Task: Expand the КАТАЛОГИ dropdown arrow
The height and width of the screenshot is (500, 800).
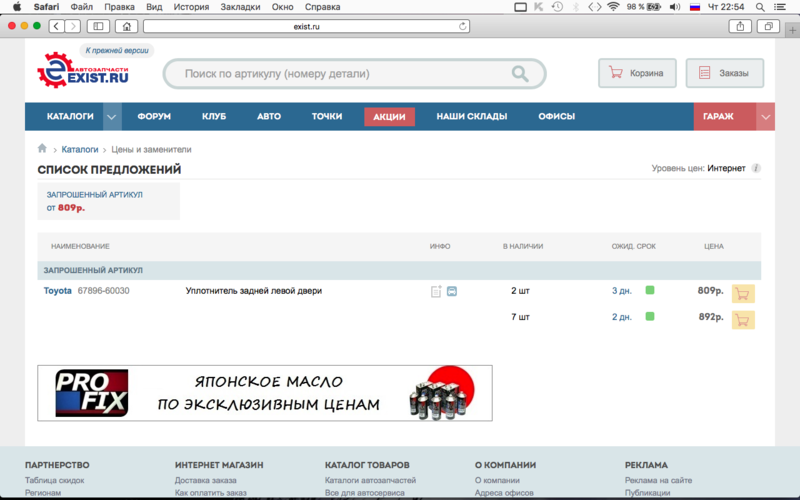Action: (x=112, y=117)
